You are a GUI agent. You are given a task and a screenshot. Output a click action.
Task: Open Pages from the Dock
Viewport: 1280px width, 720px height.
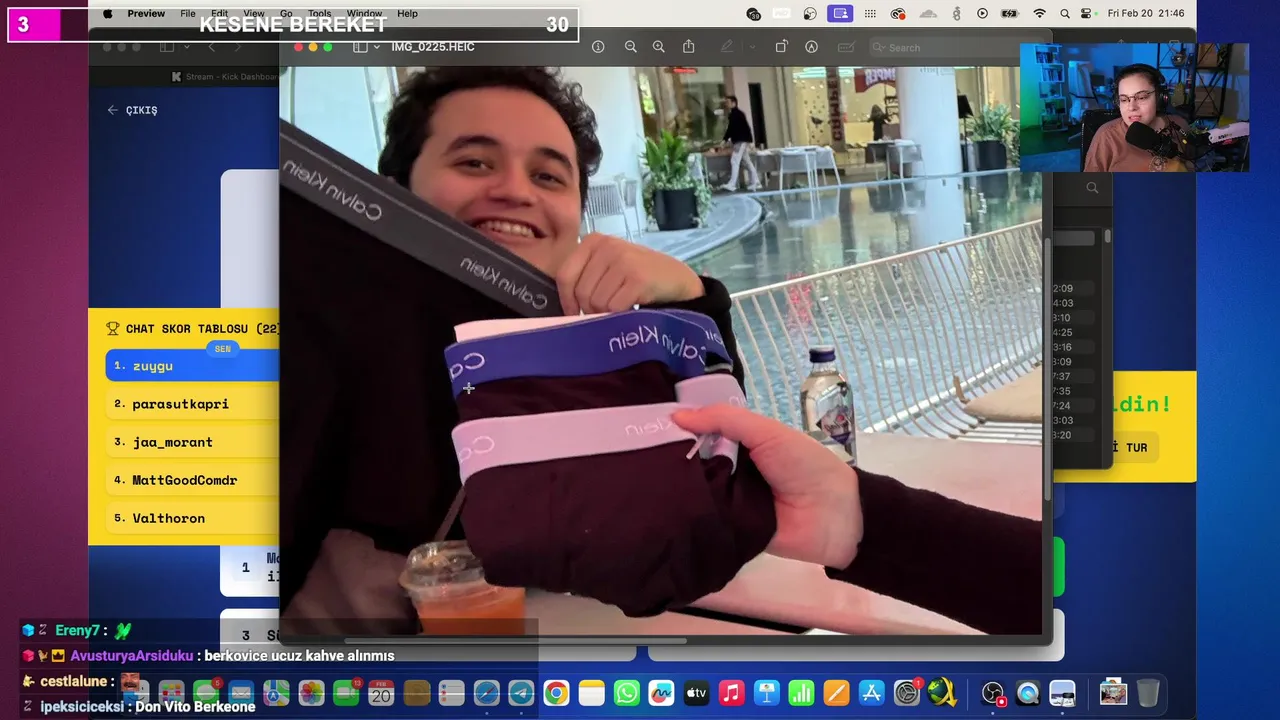click(836, 693)
